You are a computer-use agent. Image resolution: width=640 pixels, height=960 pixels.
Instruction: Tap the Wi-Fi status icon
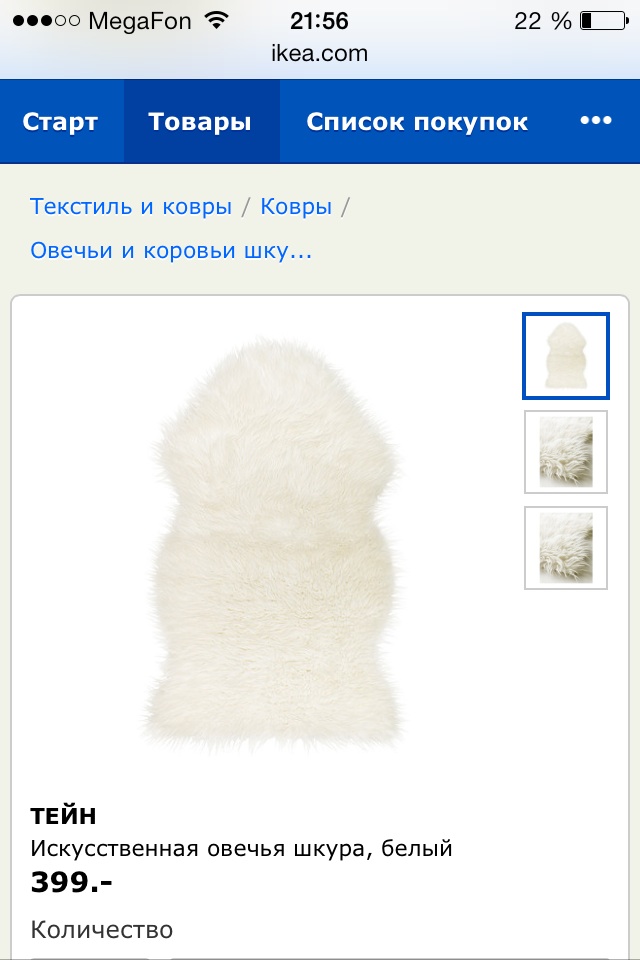(216, 20)
